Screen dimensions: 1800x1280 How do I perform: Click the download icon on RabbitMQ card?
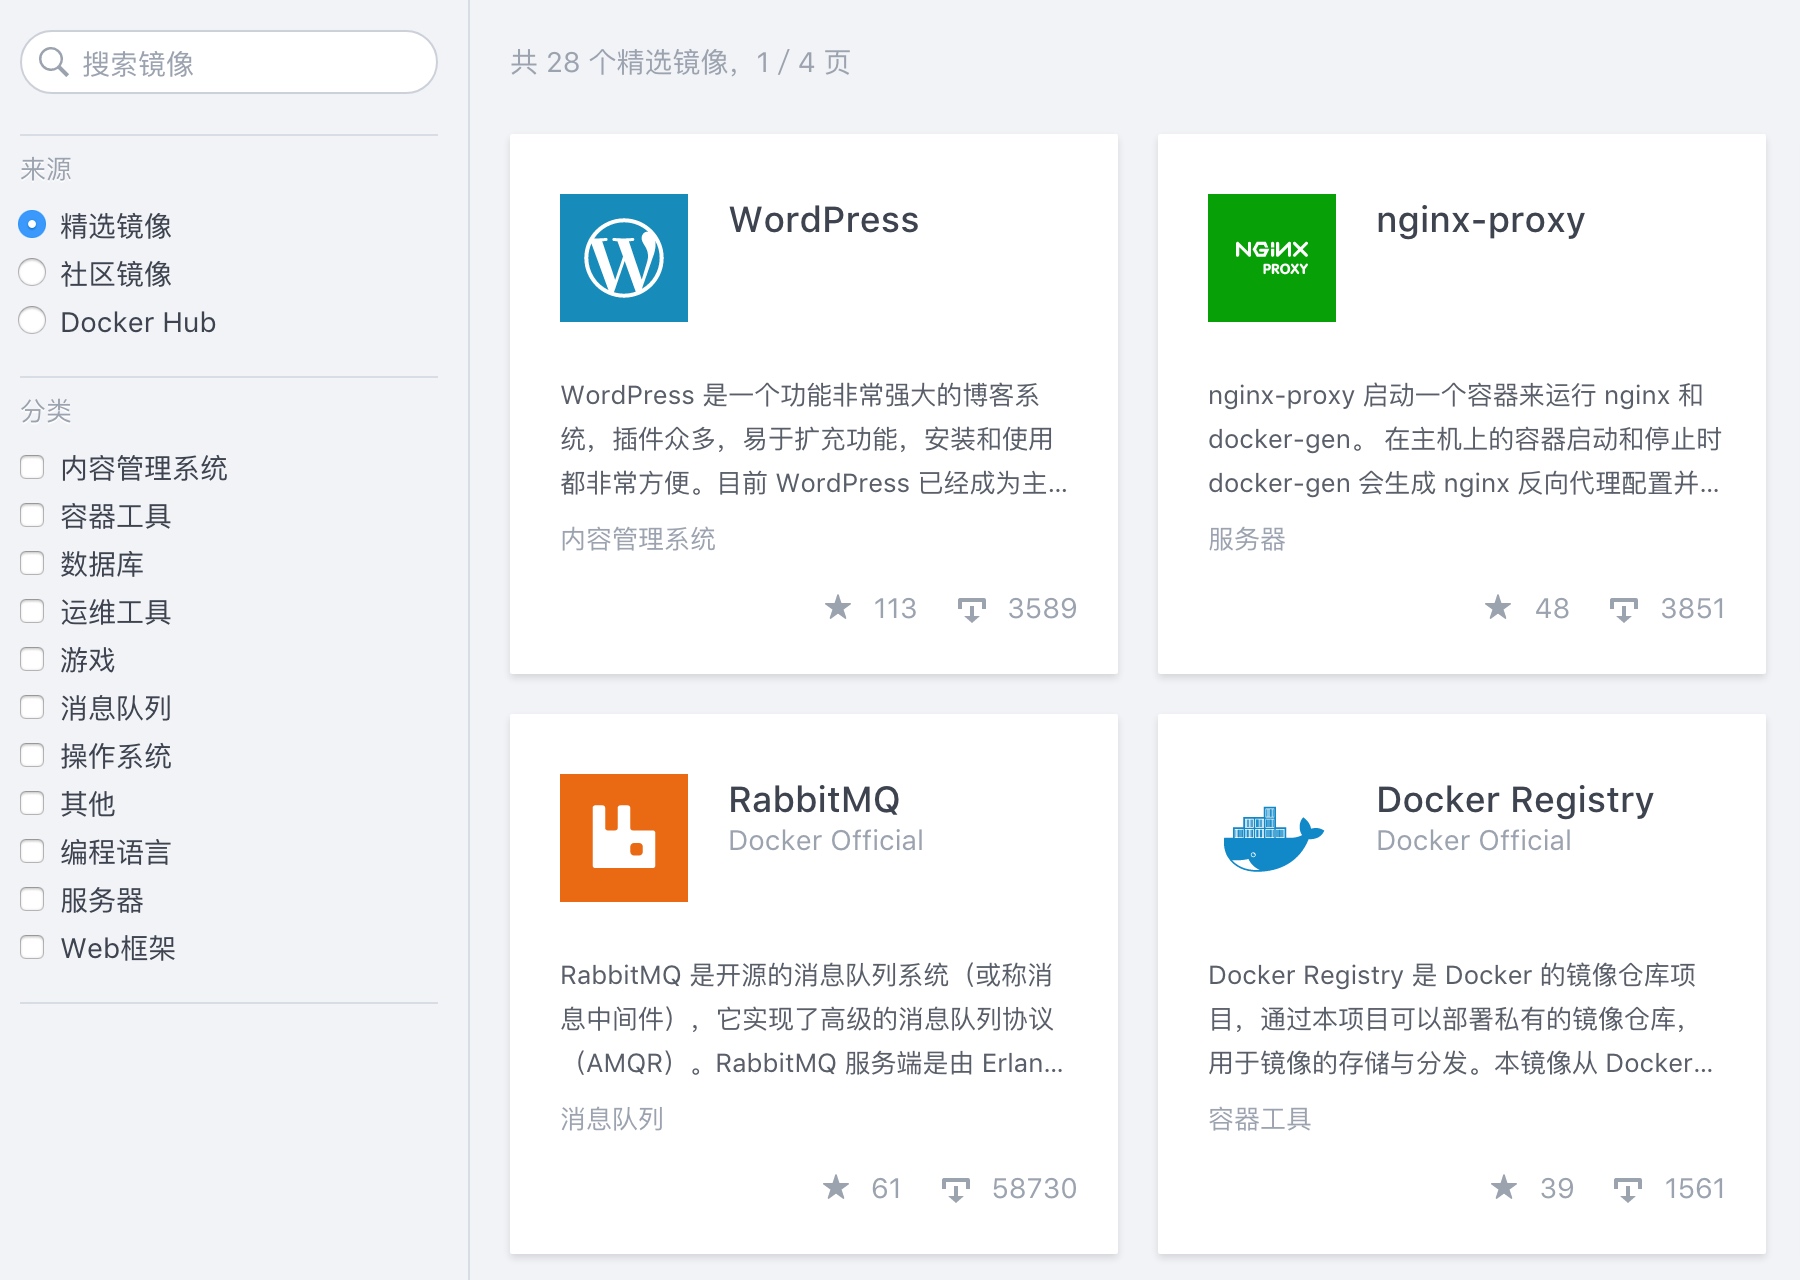[x=955, y=1189]
